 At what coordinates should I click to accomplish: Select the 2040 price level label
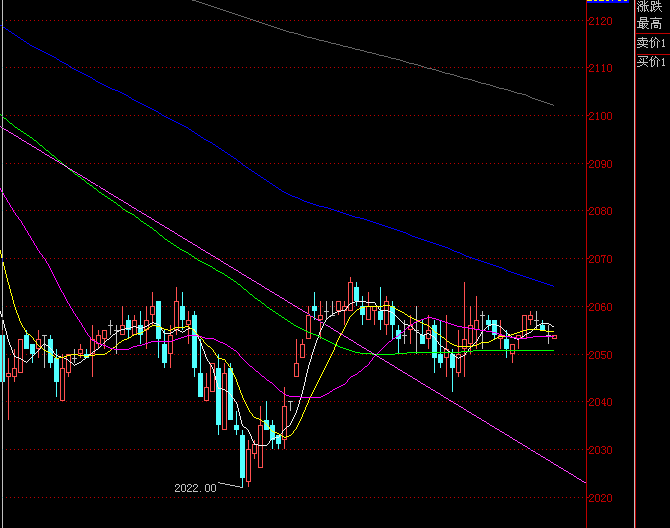600,402
